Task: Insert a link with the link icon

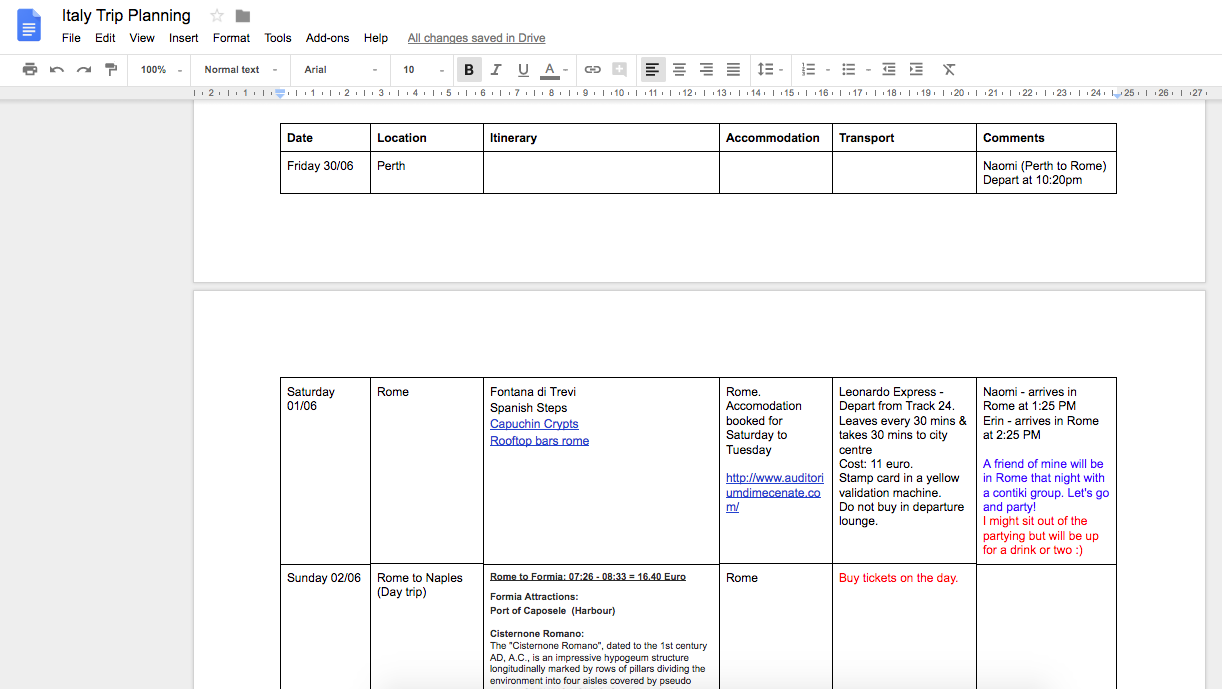Action: click(593, 70)
